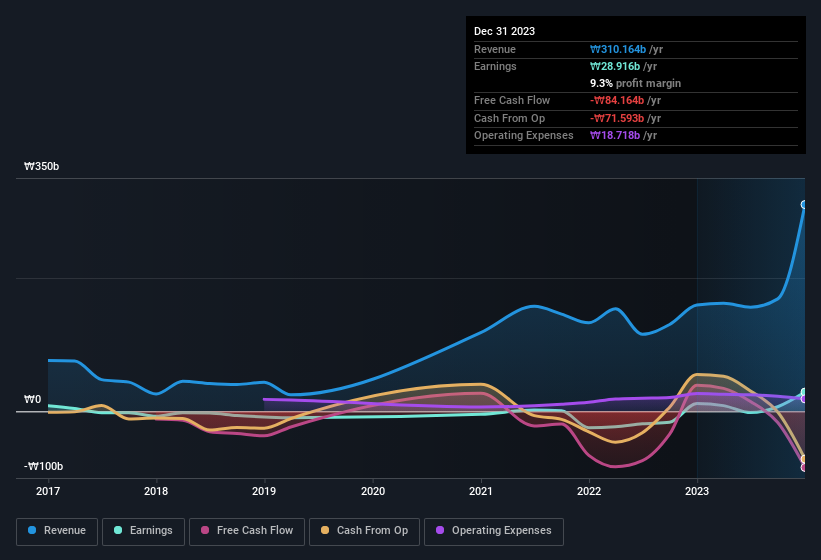Click the 2020 label on time axis
Screen dimensions: 821x560
point(372,492)
